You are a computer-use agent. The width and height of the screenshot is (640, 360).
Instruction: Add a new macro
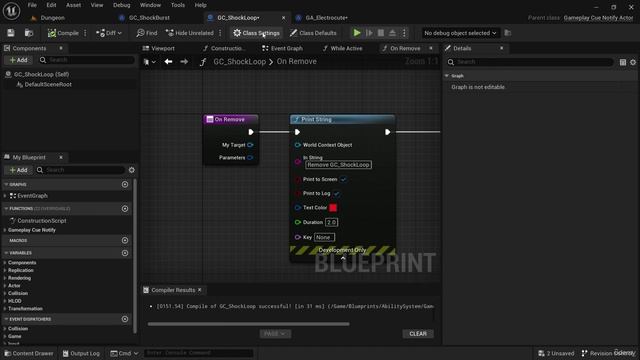(x=125, y=240)
